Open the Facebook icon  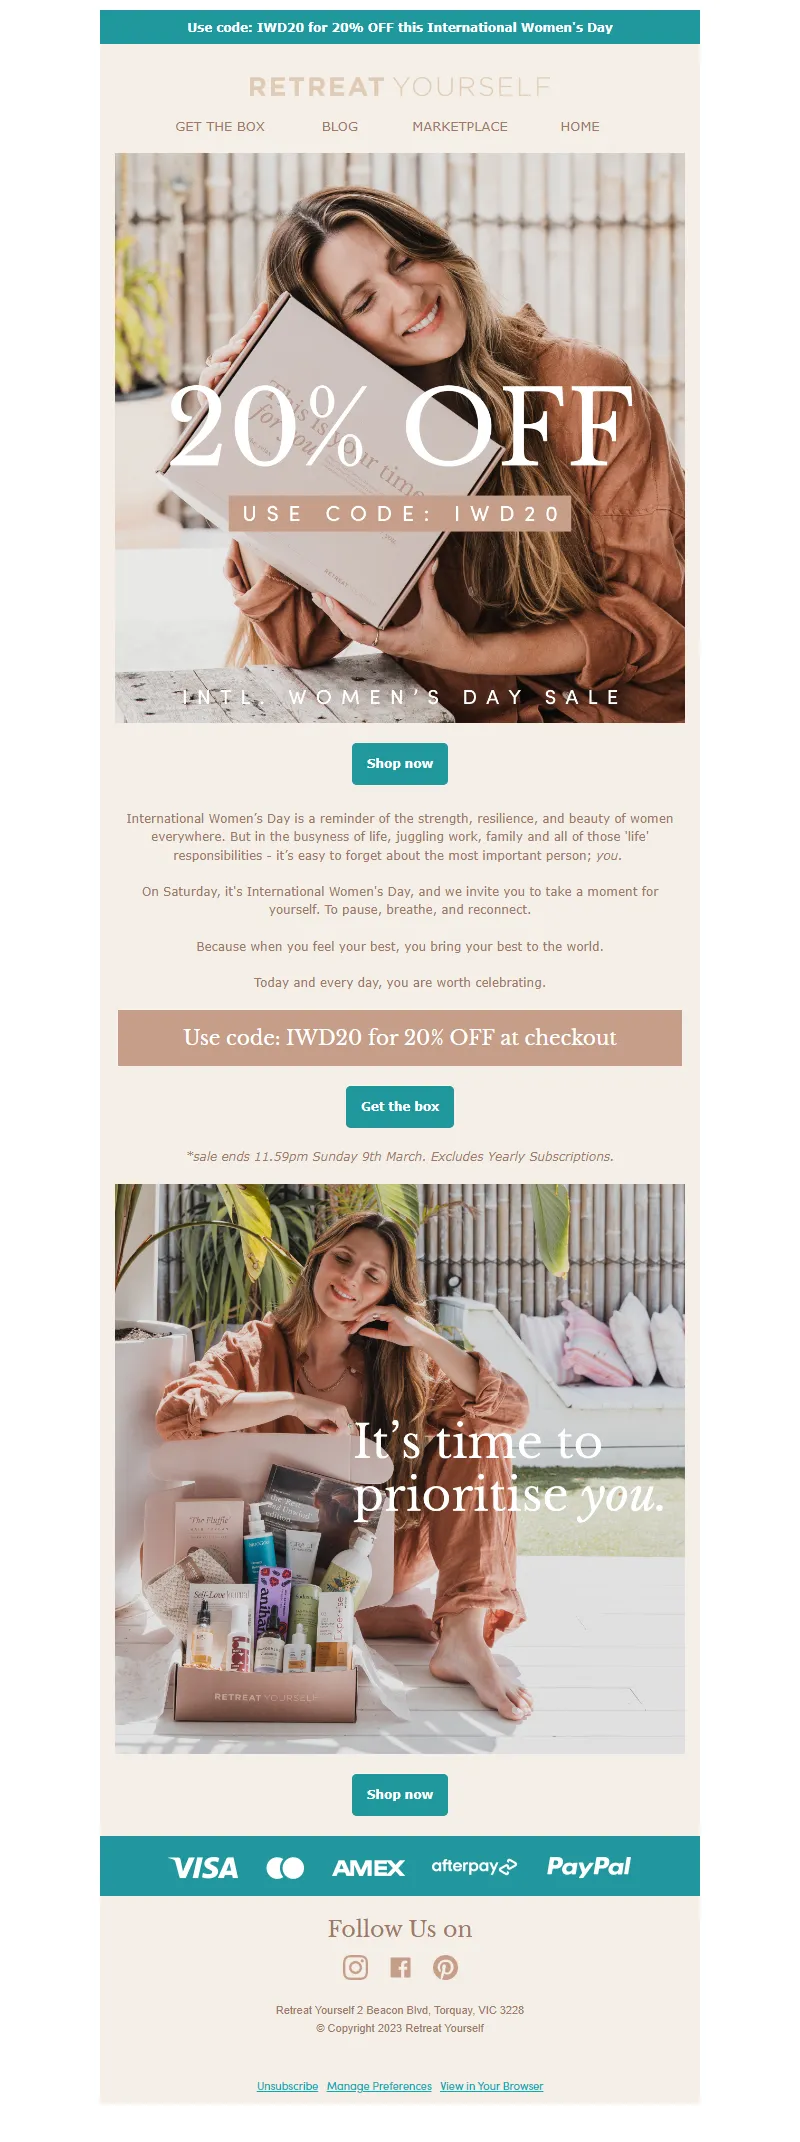(x=400, y=1967)
